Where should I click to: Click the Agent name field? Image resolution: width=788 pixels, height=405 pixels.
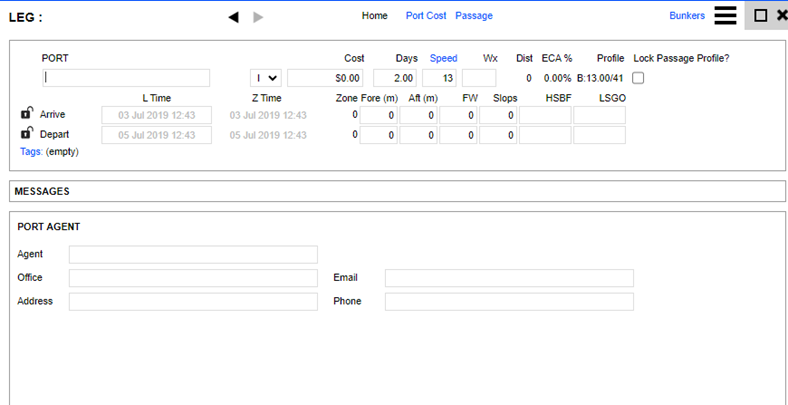point(193,255)
